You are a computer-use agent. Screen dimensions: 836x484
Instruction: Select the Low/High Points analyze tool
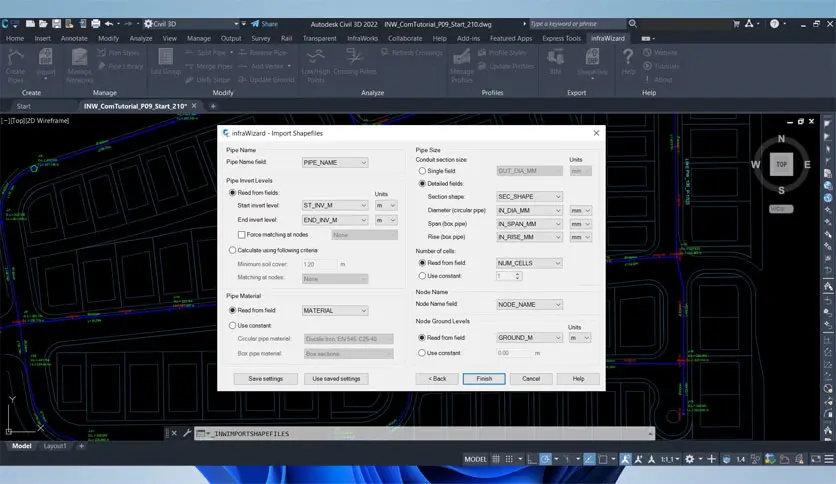coord(316,65)
